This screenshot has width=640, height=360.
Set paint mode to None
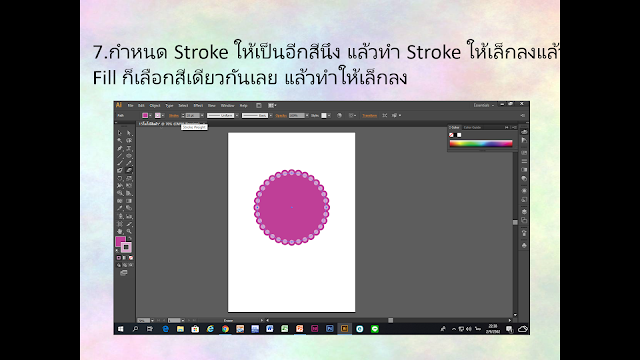pos(131,258)
